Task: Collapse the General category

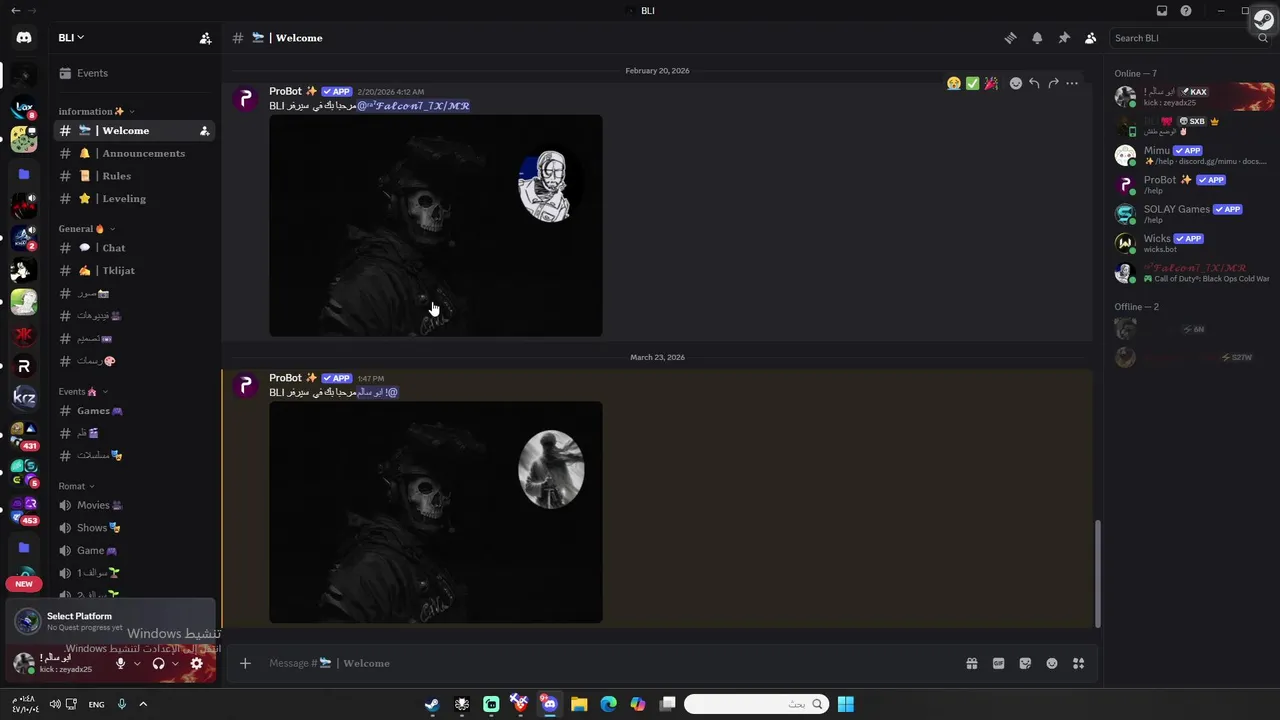Action: pos(86,229)
